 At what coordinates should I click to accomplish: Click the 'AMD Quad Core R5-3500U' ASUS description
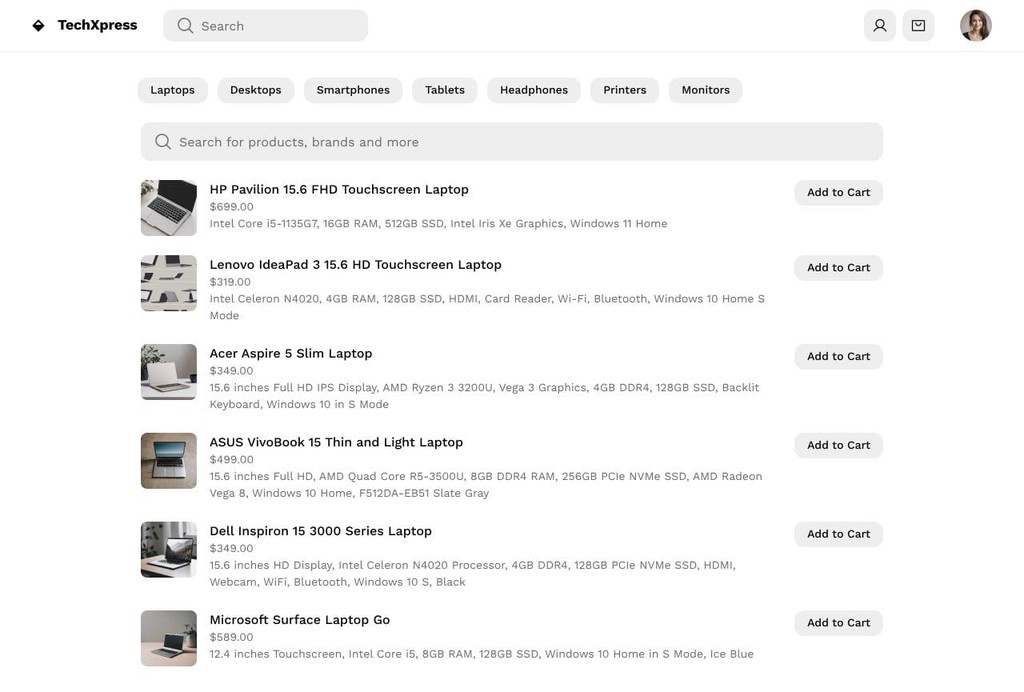[486, 484]
